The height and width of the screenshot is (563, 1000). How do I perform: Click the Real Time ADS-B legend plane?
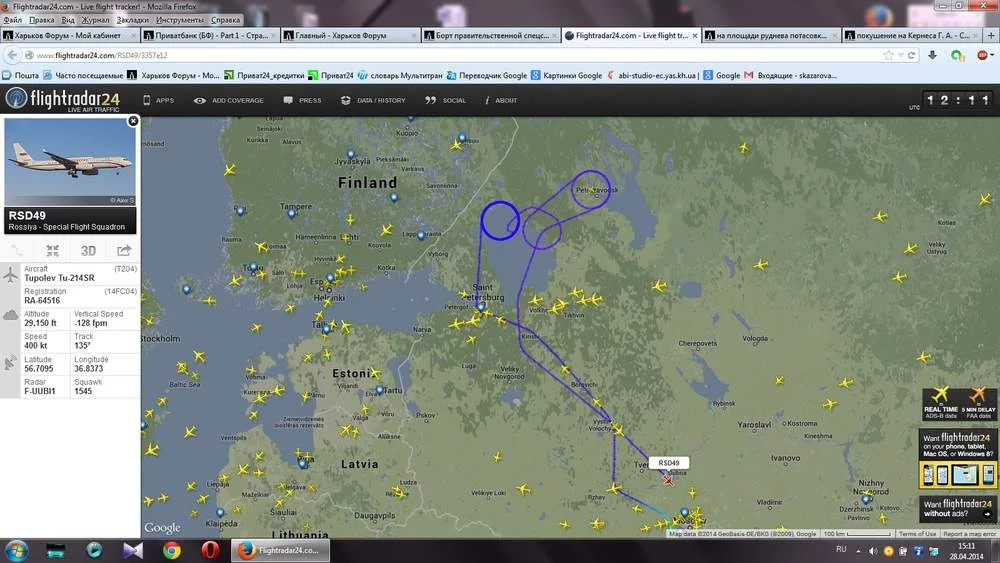941,395
